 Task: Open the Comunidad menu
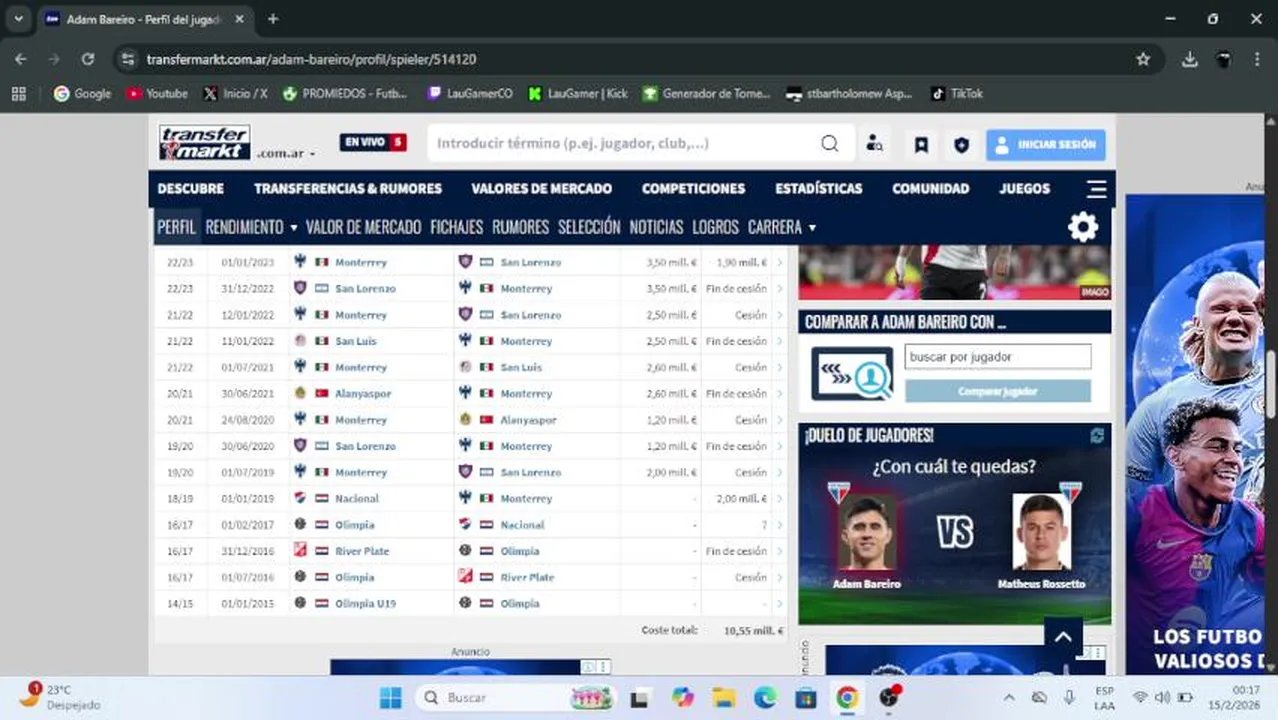pyautogui.click(x=930, y=188)
